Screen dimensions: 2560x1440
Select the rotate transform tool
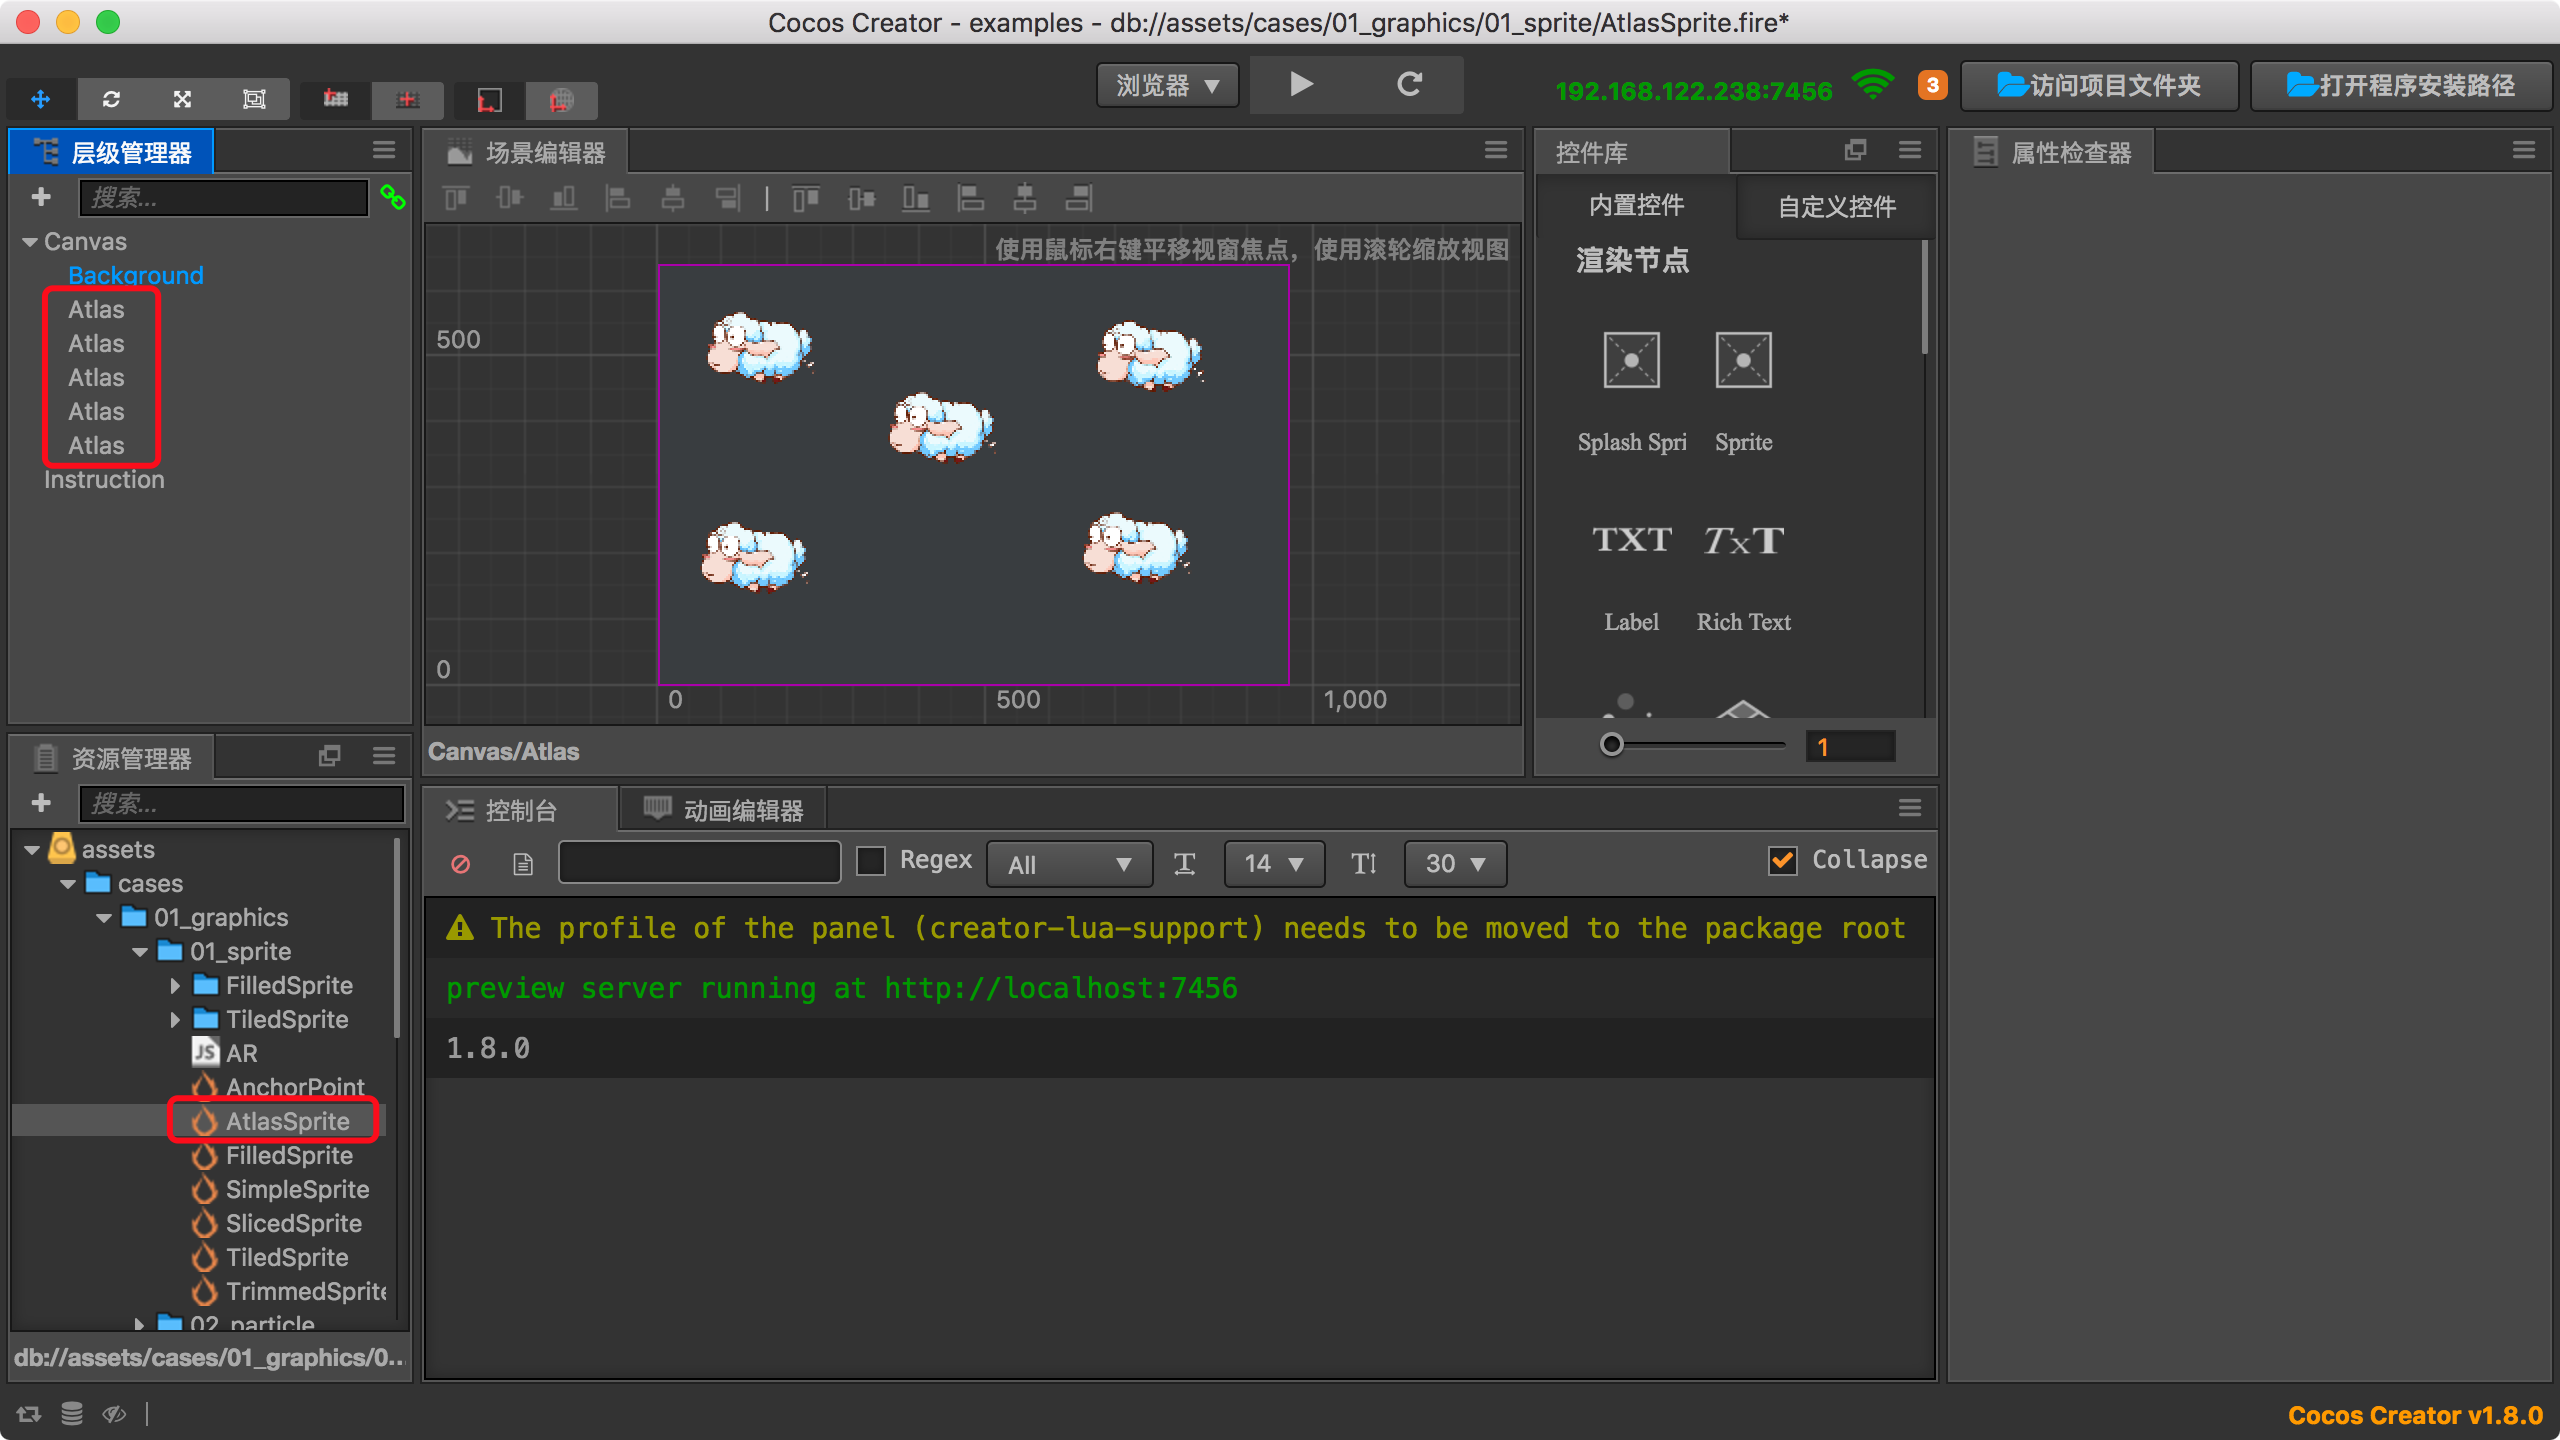(111, 99)
